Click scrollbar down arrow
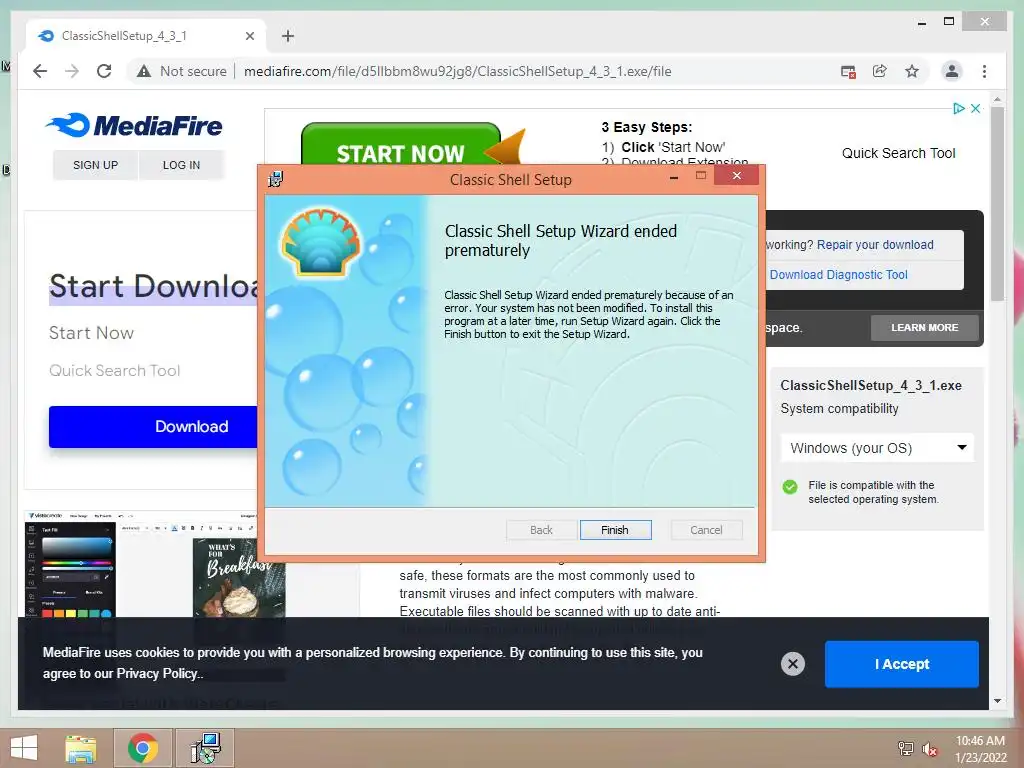The width and height of the screenshot is (1024, 768). click(x=997, y=701)
